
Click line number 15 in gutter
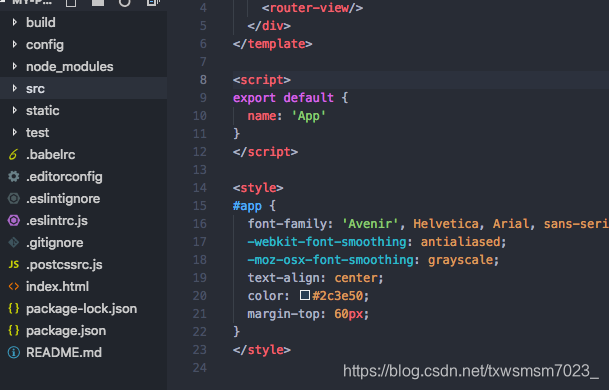pos(200,206)
